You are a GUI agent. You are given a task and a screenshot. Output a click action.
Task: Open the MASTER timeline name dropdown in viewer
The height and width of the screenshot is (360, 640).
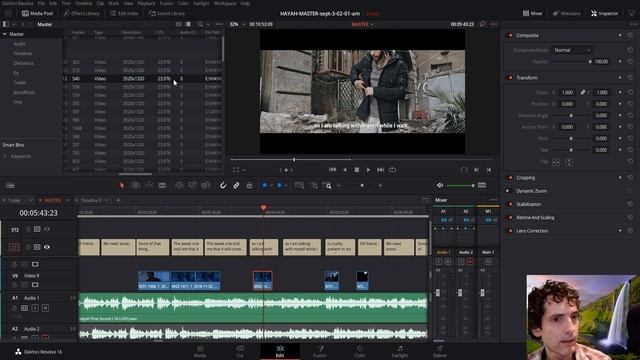(x=362, y=24)
